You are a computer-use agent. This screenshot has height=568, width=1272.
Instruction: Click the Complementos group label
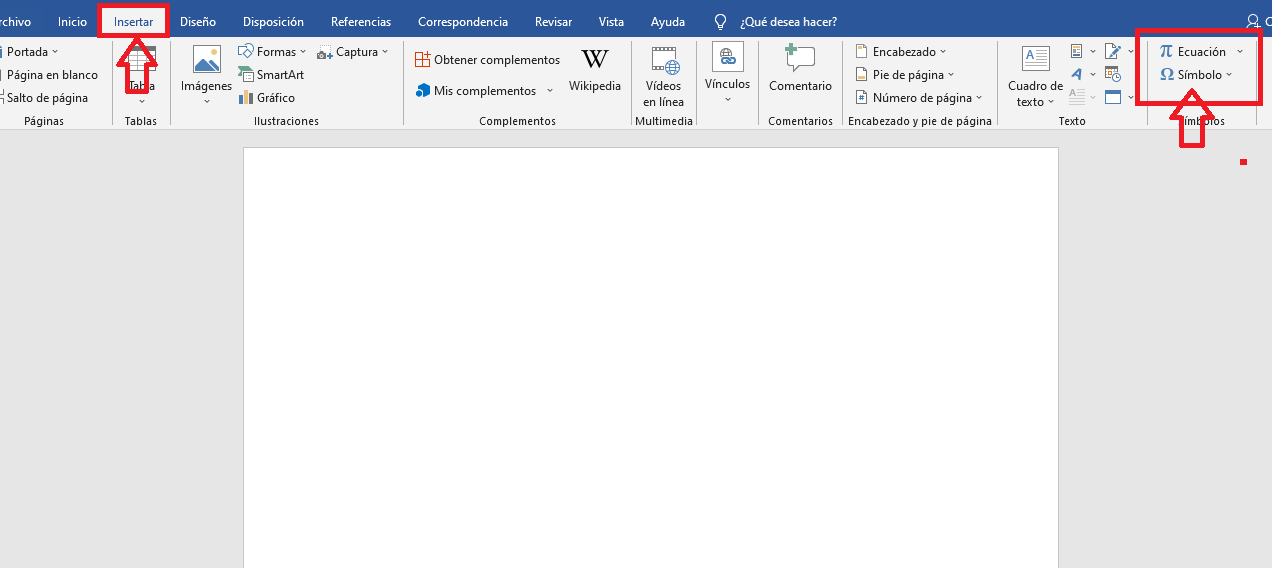517,121
